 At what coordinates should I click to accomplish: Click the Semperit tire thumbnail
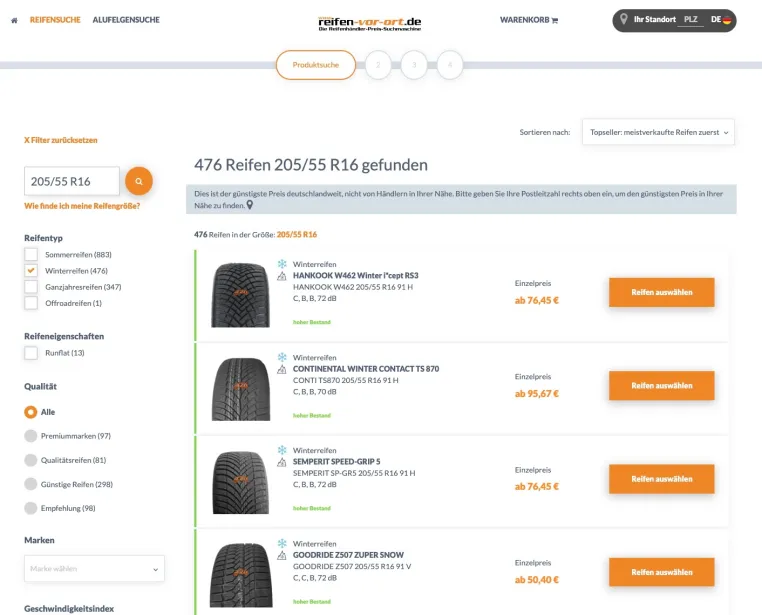coord(241,482)
